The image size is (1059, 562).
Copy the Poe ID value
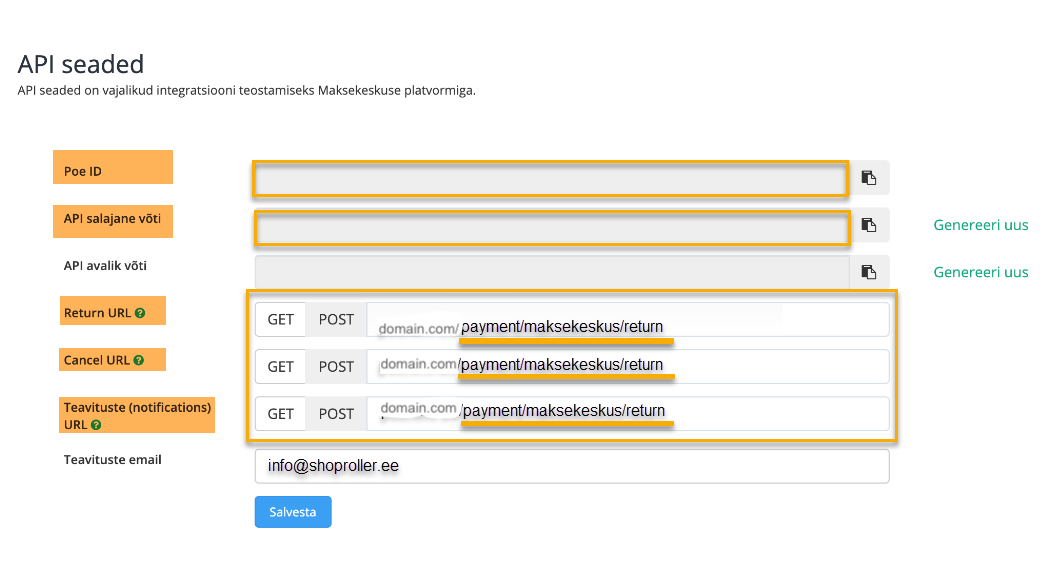pyautogui.click(x=869, y=178)
